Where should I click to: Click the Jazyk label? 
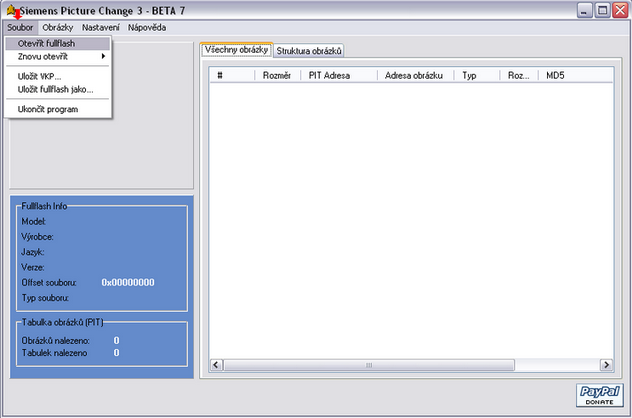(33, 252)
